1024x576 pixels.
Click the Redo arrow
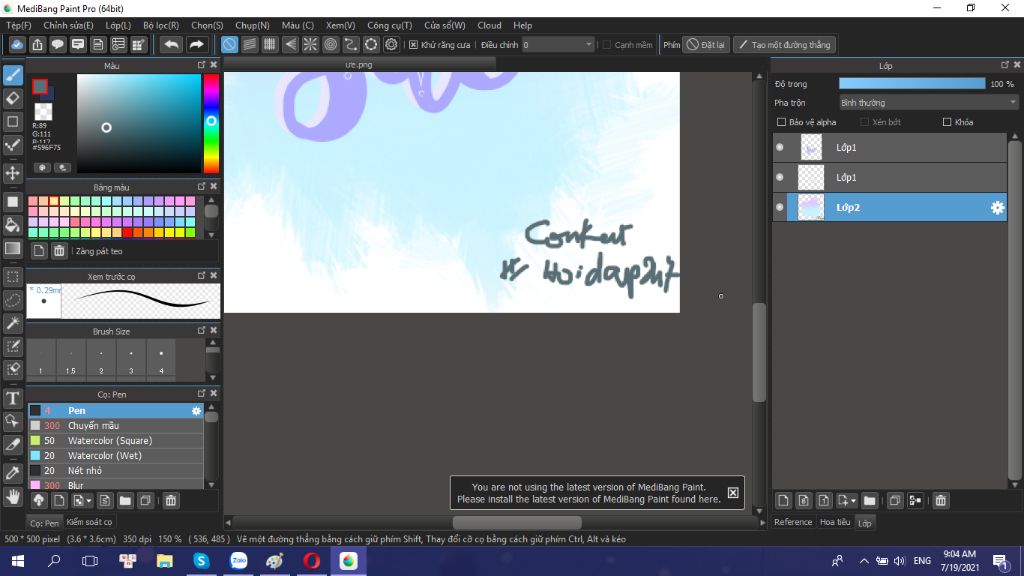click(x=196, y=44)
